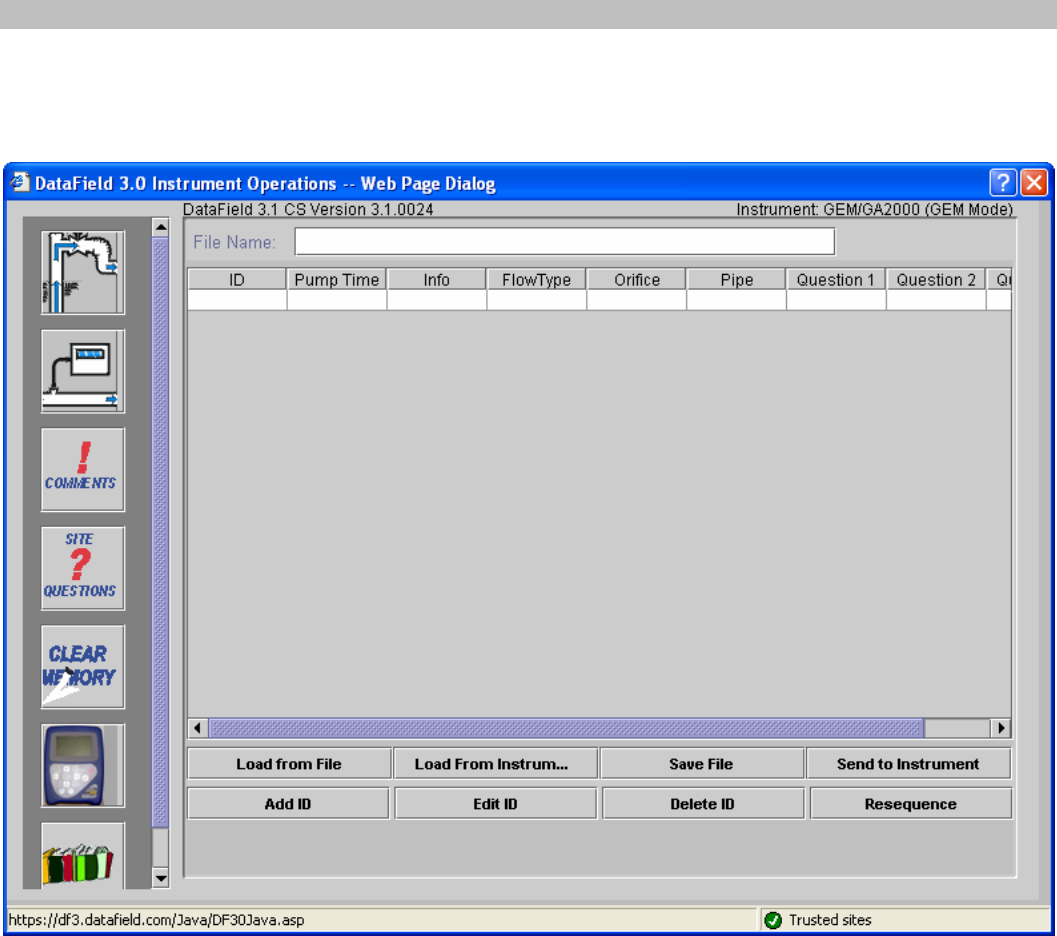Click 'DataField 3.1 CS Version 3.1.0024' text
Image resolution: width=1057 pixels, height=936 pixels.
point(308,210)
